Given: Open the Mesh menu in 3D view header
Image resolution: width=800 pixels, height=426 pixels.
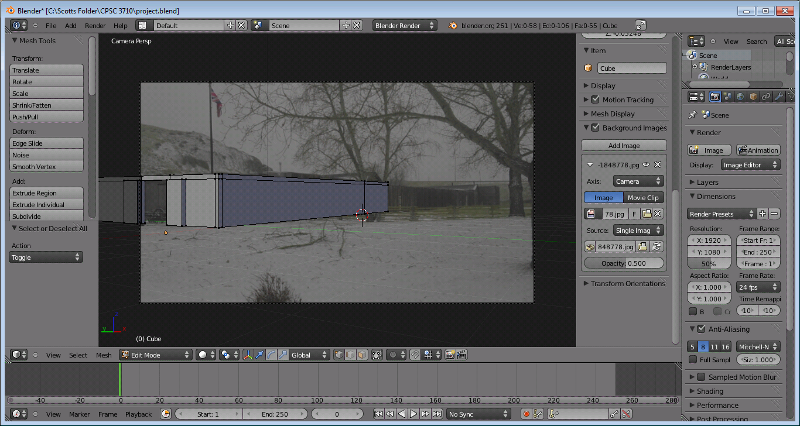Looking at the screenshot, I should (104, 355).
